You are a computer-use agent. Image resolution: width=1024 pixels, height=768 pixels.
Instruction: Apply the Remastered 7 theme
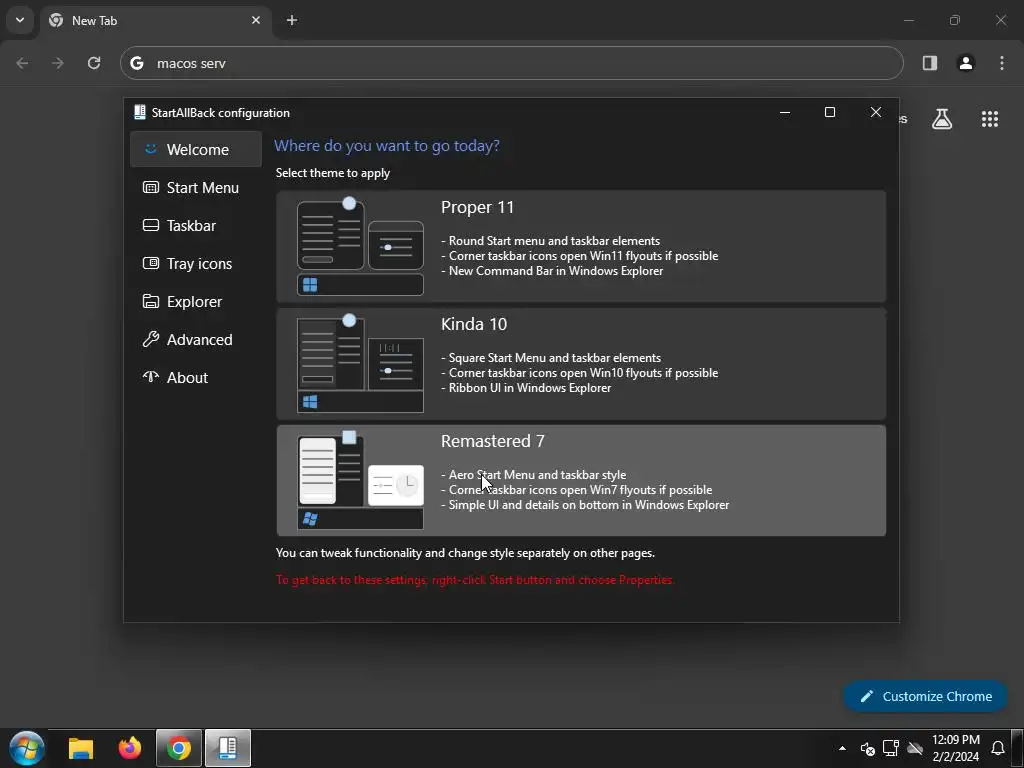point(581,481)
